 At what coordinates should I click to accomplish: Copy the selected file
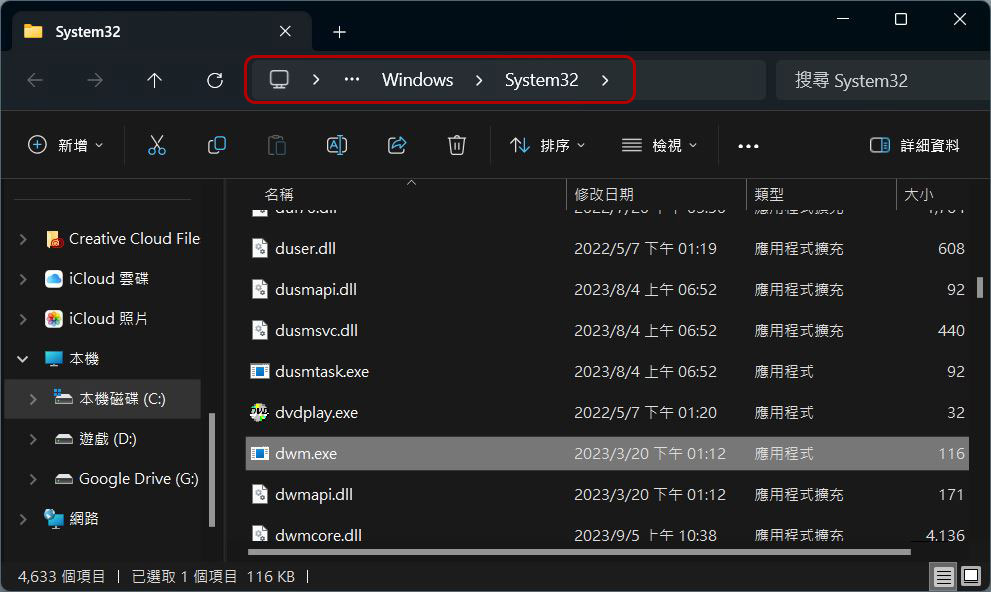(217, 145)
